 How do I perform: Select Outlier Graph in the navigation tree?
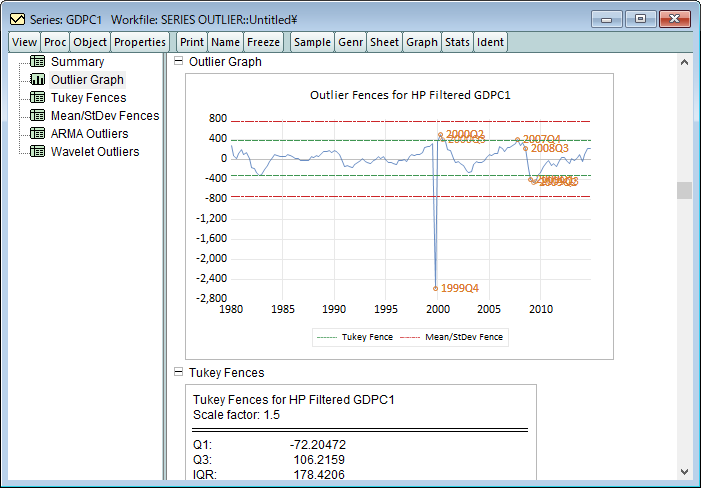pos(87,80)
